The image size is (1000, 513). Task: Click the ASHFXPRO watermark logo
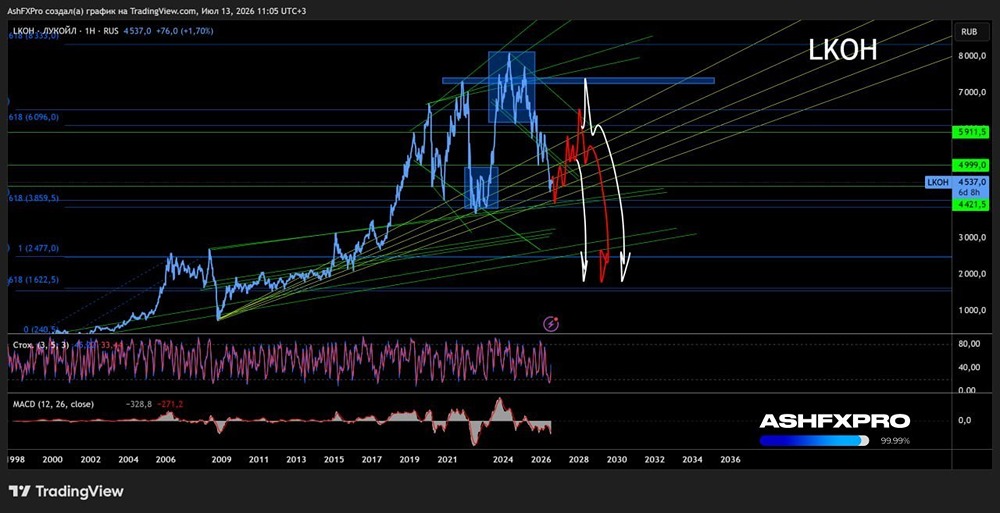pos(834,421)
